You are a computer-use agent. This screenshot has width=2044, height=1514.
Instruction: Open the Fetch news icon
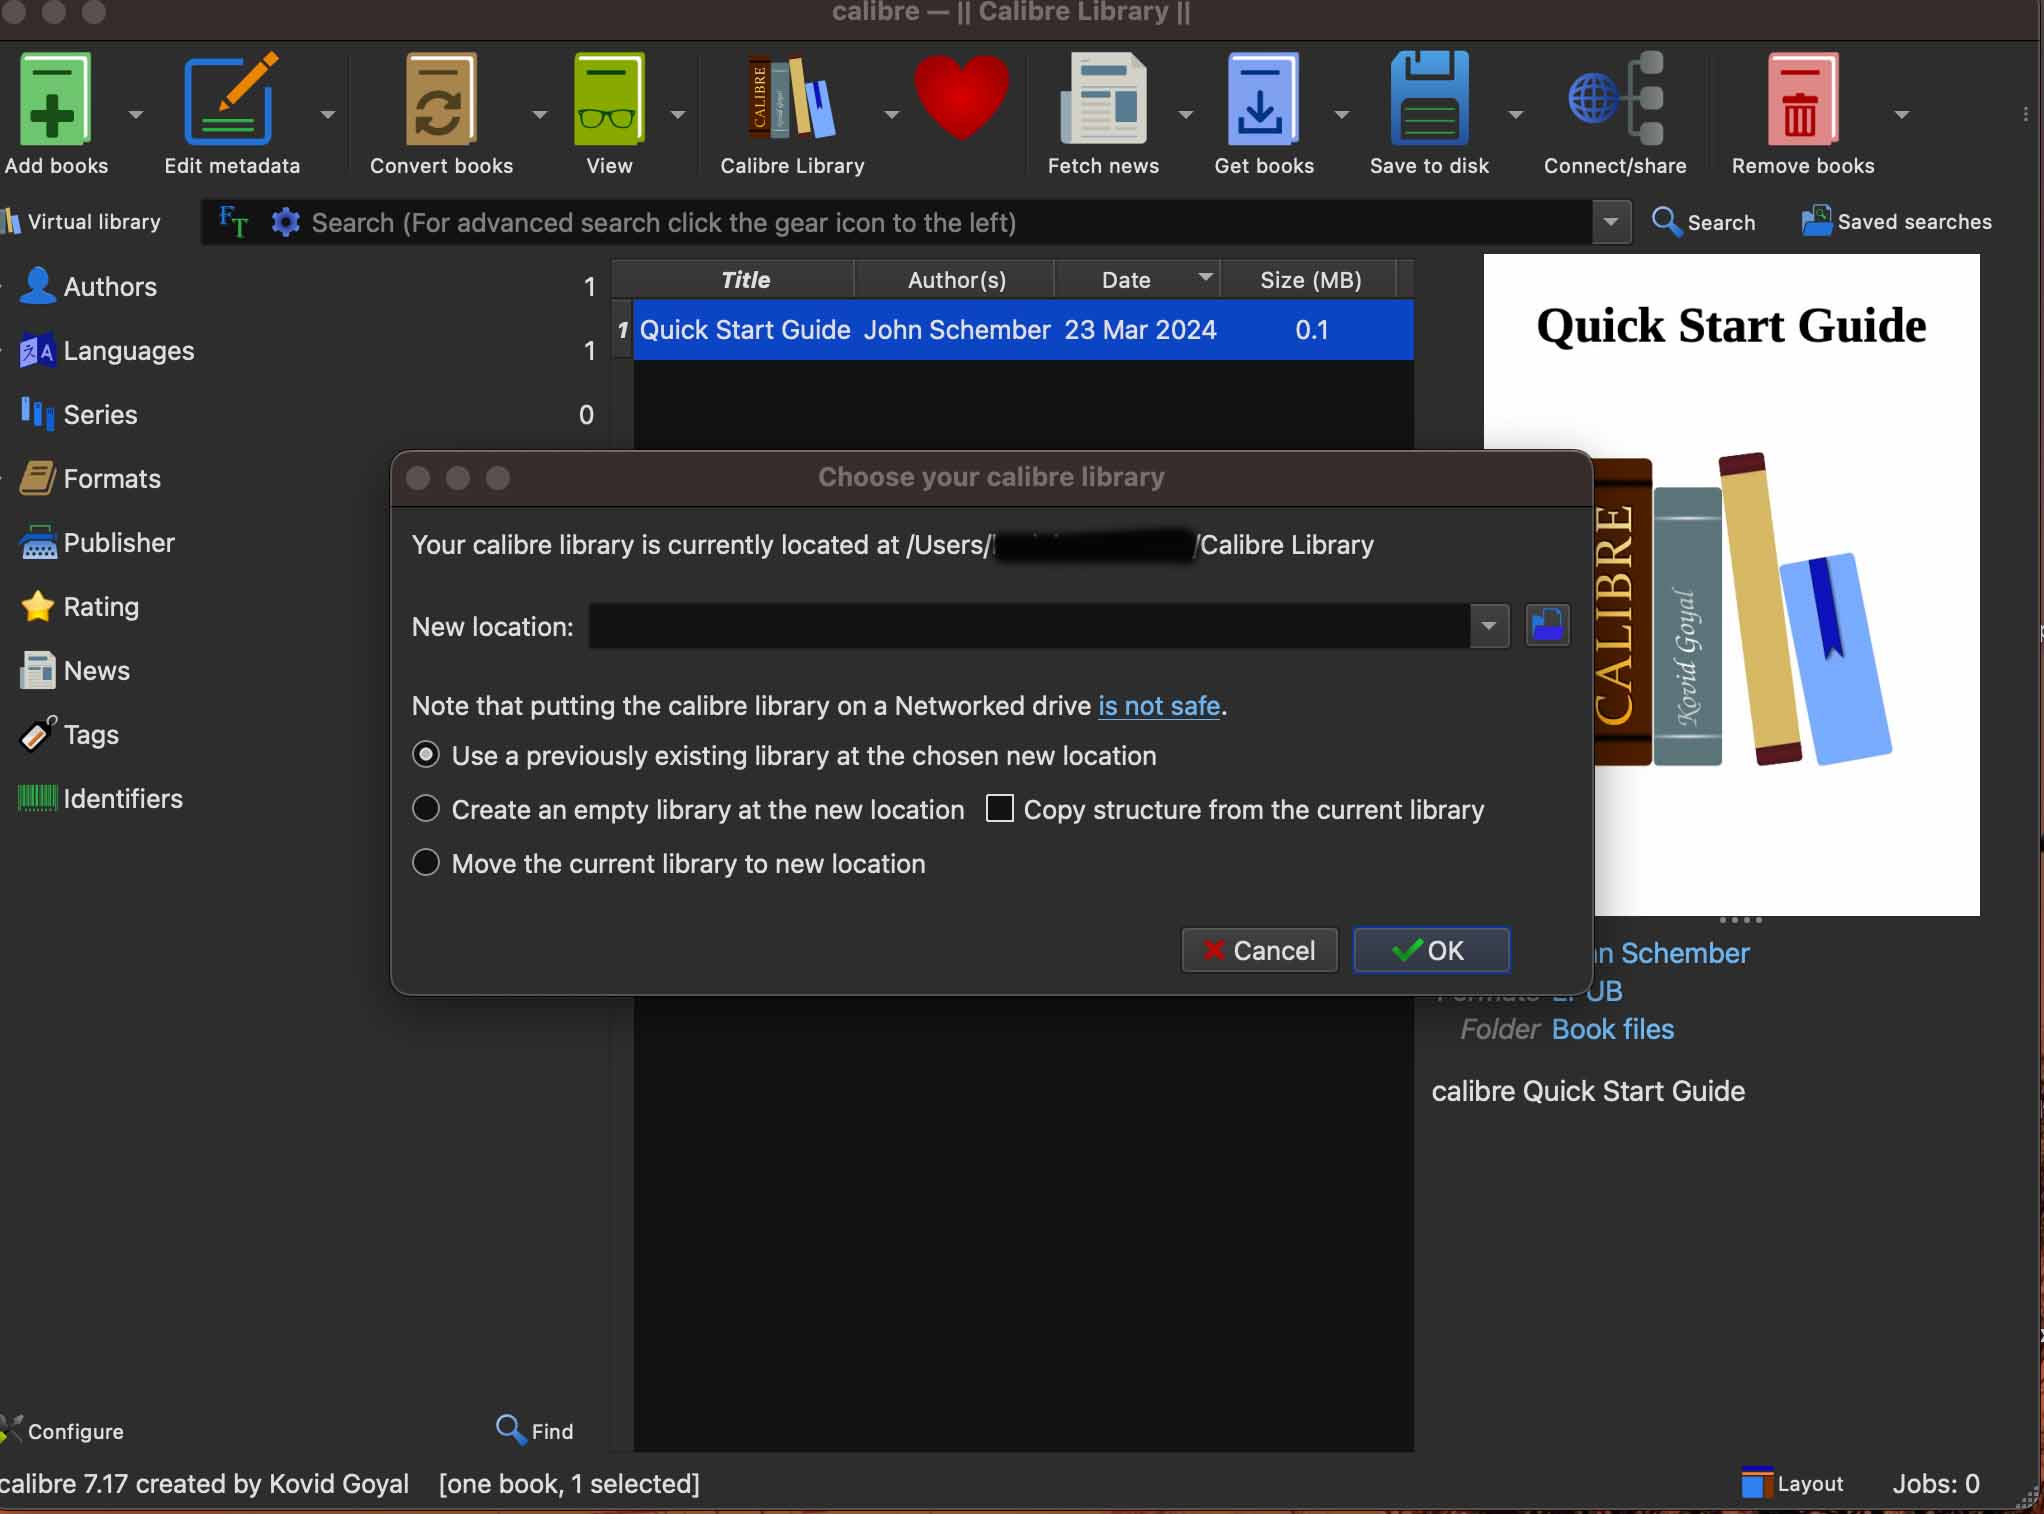[1102, 100]
